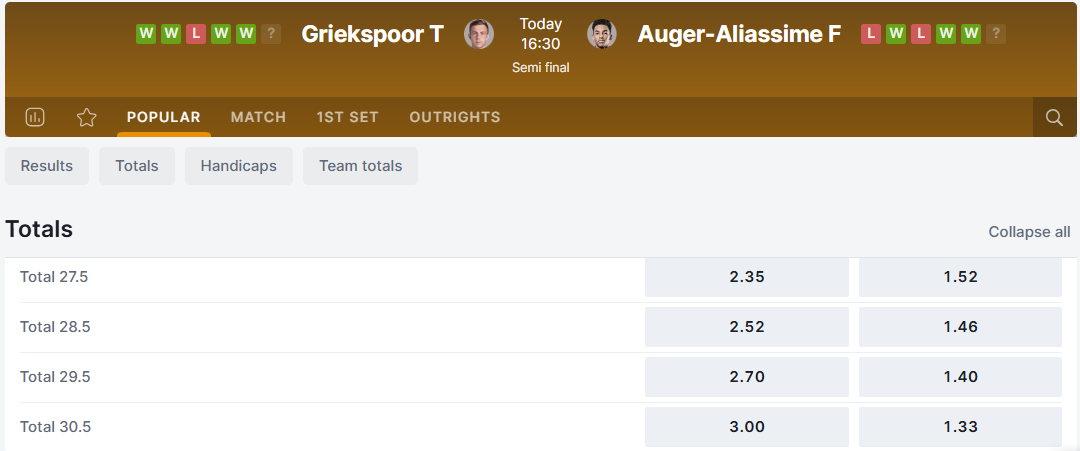Screen dimensions: 1080x451
Task: Filter markets by Results
Action: (x=47, y=166)
